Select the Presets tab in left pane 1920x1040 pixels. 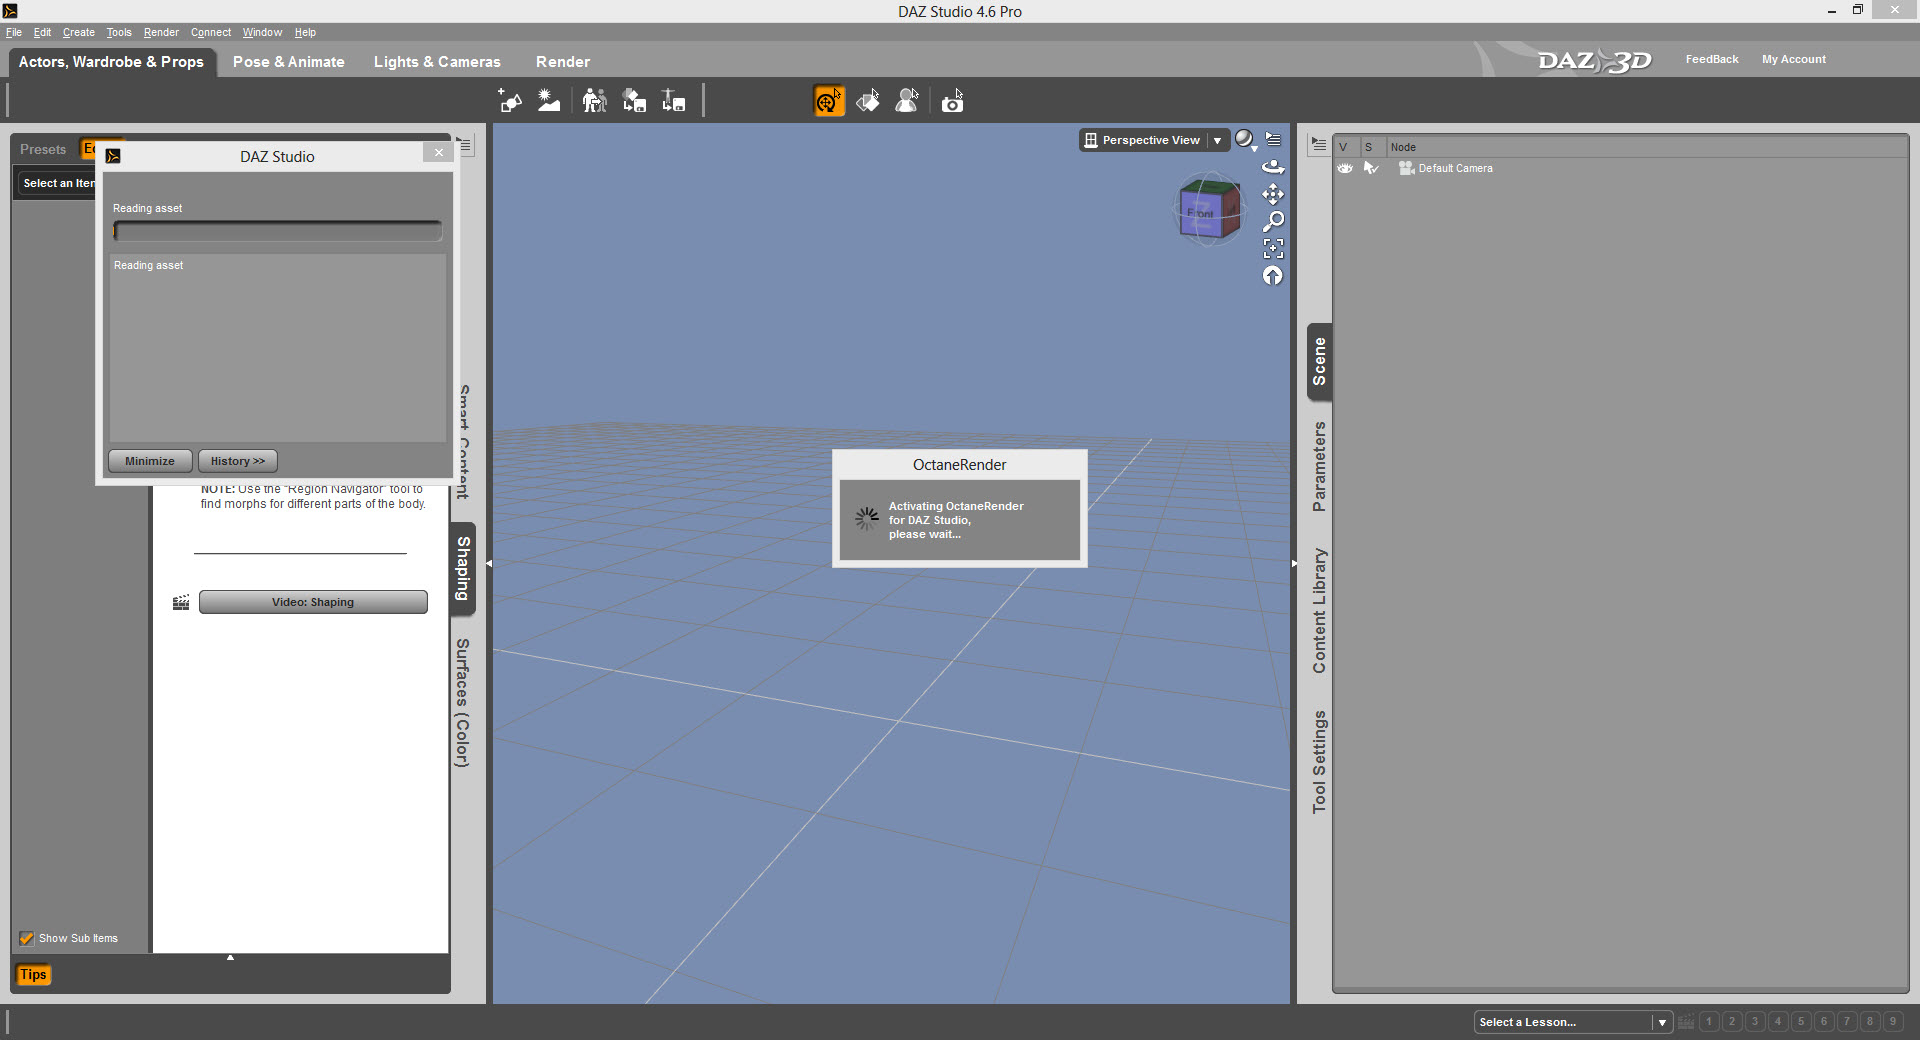[x=43, y=149]
